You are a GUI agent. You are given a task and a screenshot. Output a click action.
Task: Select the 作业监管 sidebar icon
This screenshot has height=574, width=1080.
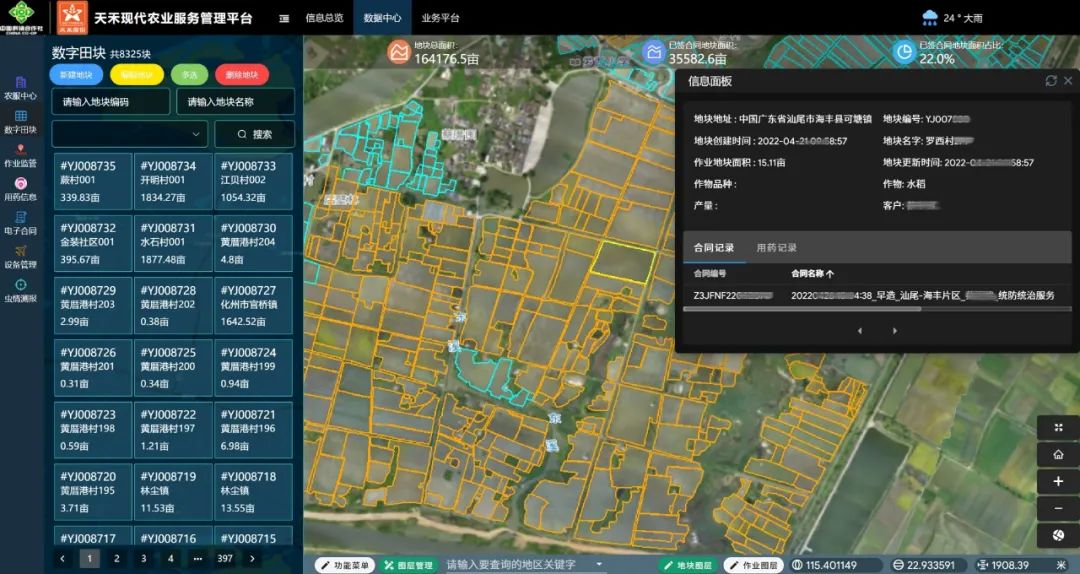click(x=20, y=155)
